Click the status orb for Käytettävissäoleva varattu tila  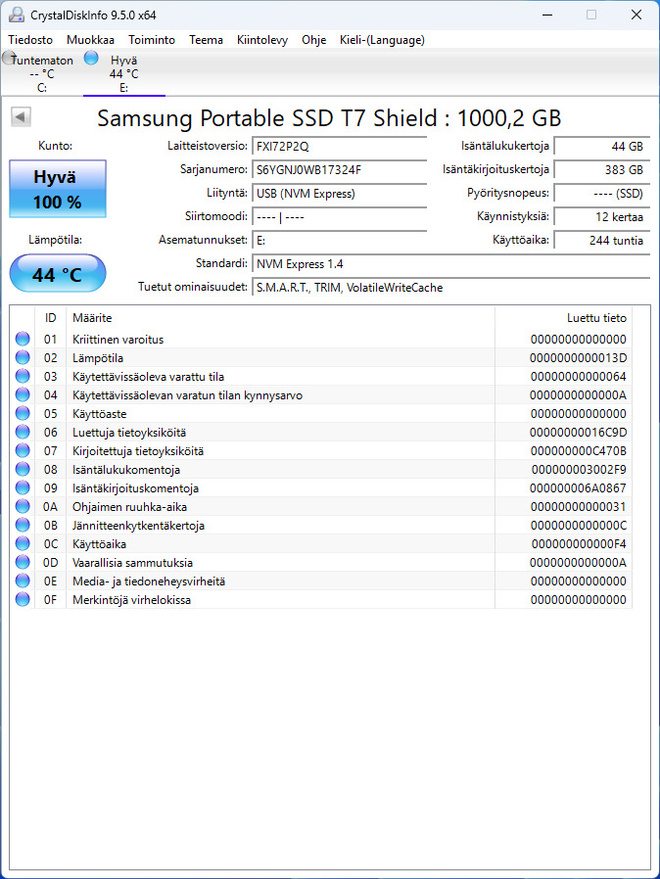(22, 376)
